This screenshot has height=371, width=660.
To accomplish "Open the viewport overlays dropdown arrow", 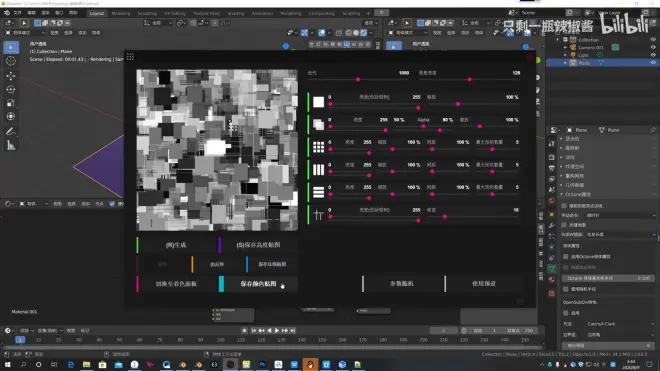I will pyautogui.click(x=330, y=32).
